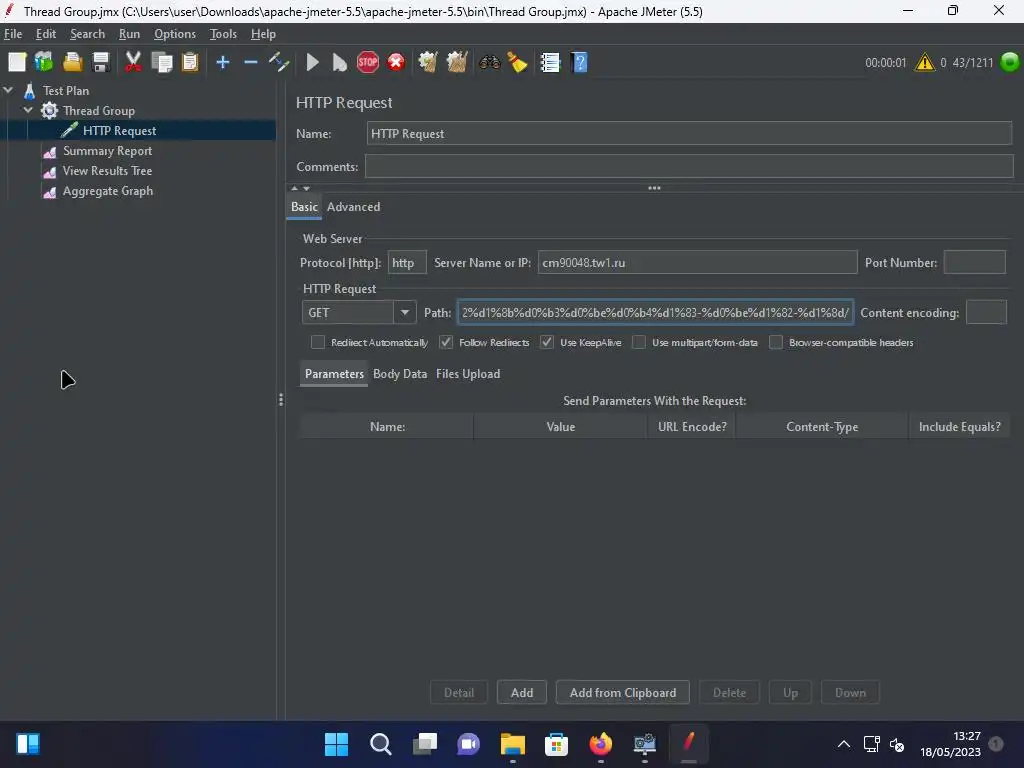Uncheck Use KeepAlive checkbox
This screenshot has height=768, width=1024.
(547, 342)
